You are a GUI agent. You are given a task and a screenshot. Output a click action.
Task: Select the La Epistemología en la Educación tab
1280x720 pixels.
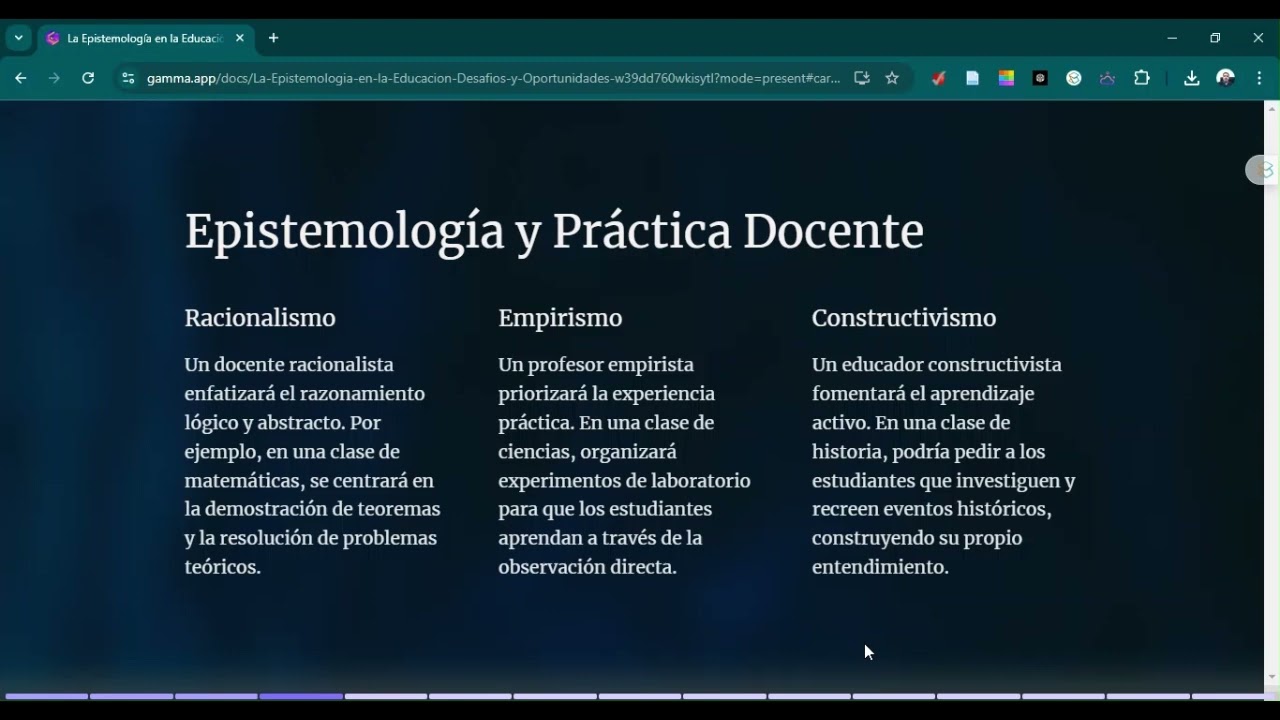(145, 38)
